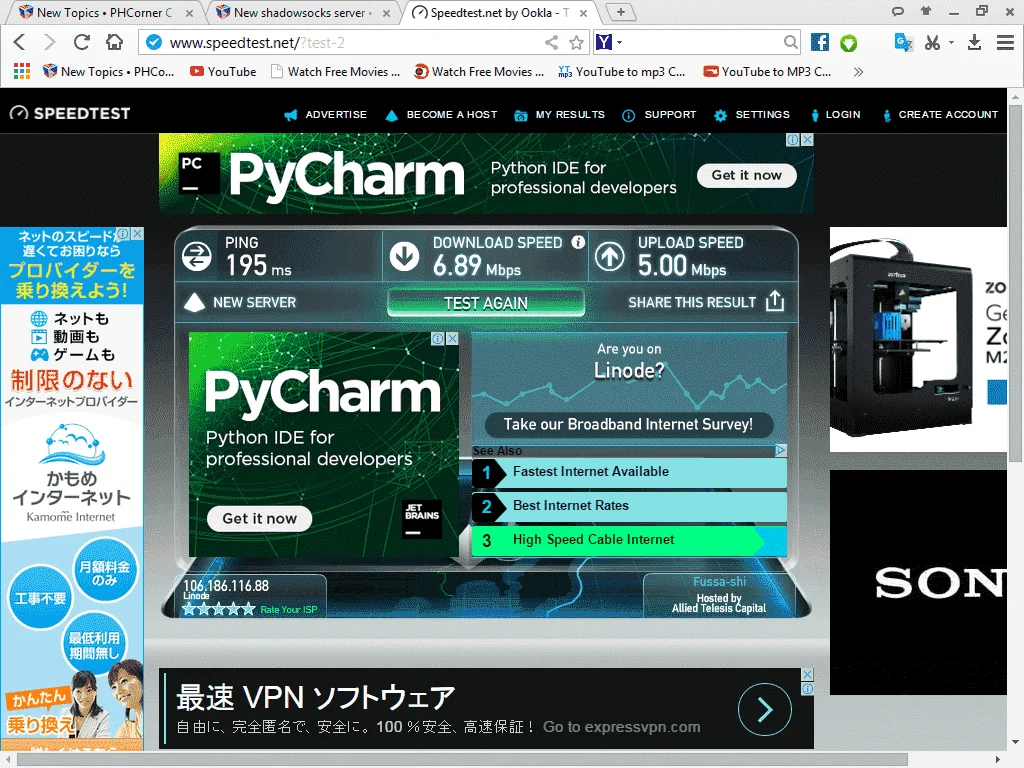
Task: Click the green shield extension icon
Action: pyautogui.click(x=848, y=43)
